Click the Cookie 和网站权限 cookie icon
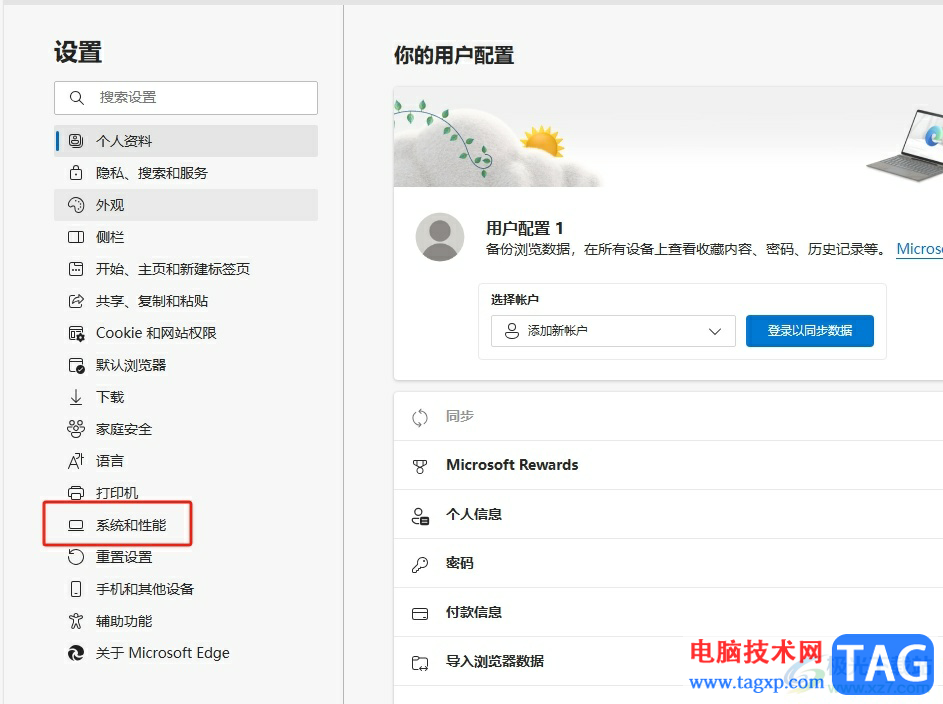Screen dimensions: 943x704 pyautogui.click(x=76, y=332)
